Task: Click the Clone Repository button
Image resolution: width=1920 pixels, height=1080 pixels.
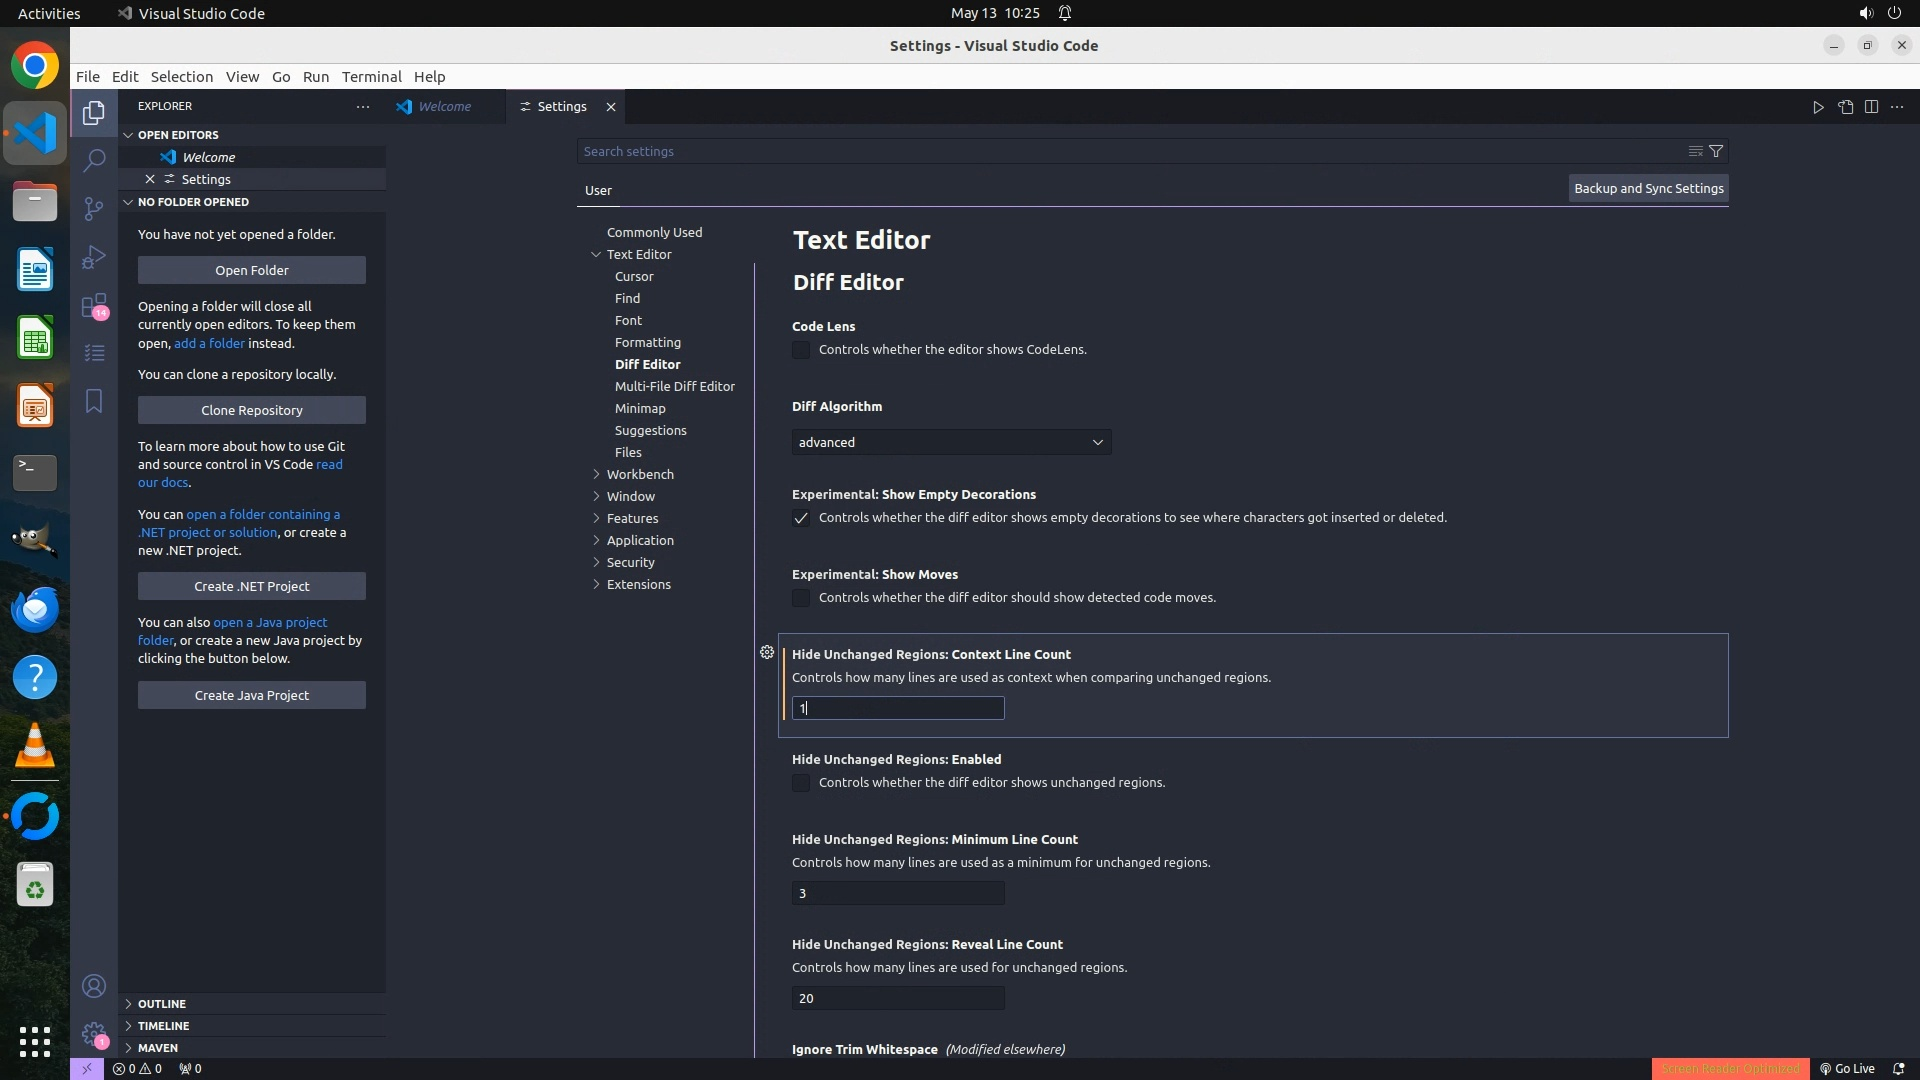Action: click(252, 410)
